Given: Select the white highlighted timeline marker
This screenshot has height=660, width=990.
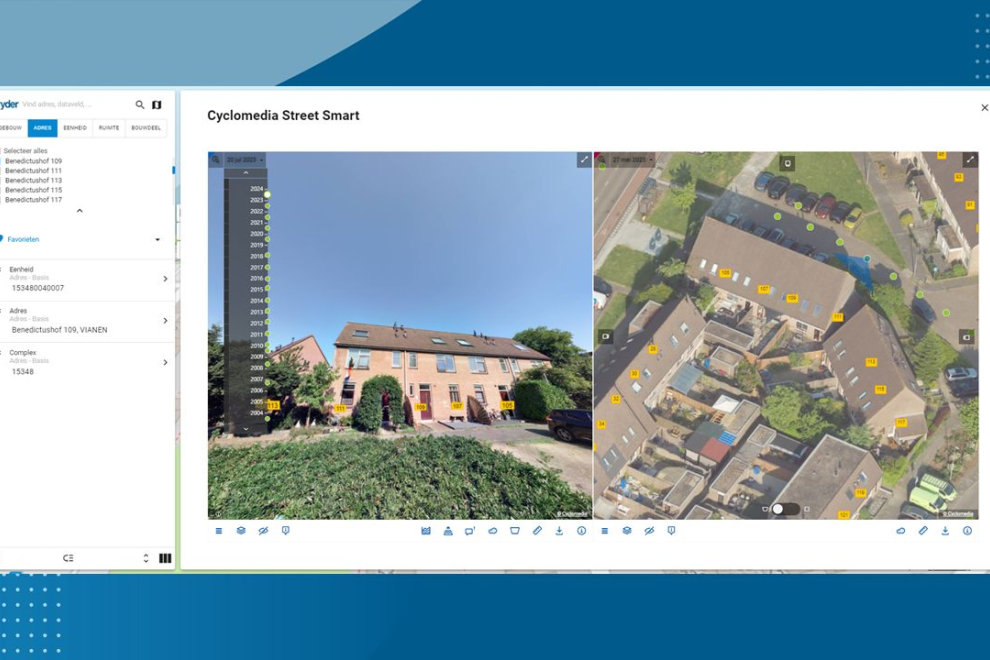Looking at the screenshot, I should click(x=267, y=195).
